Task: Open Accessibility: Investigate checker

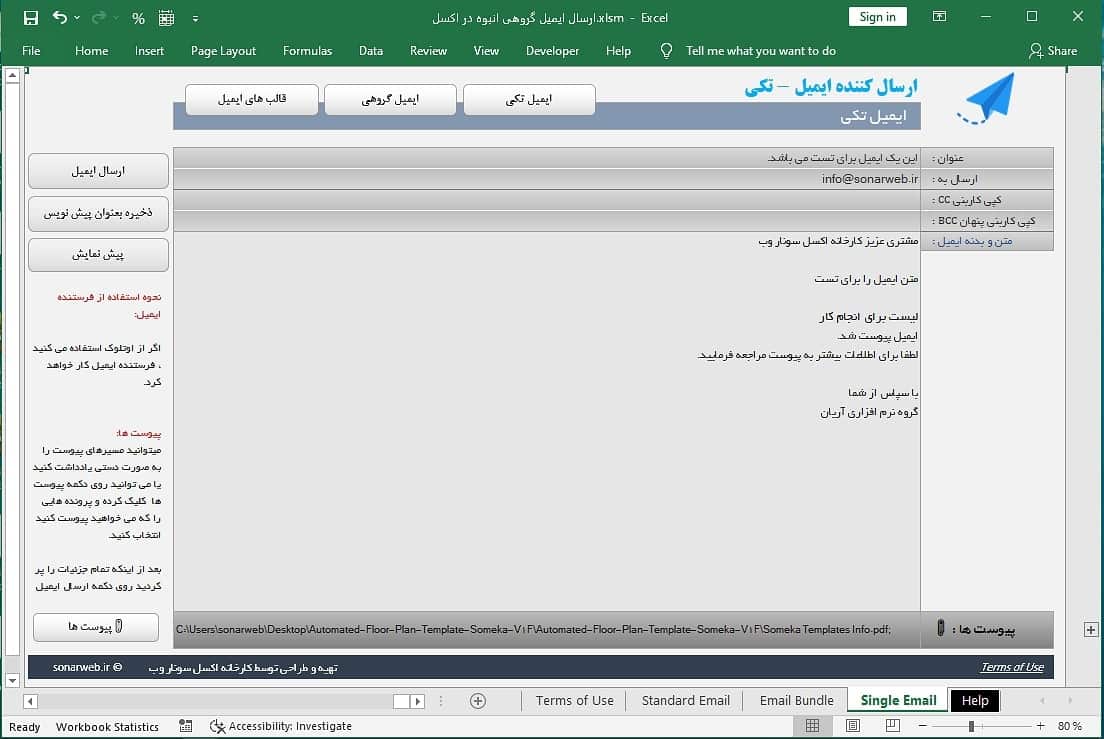Action: click(x=281, y=726)
